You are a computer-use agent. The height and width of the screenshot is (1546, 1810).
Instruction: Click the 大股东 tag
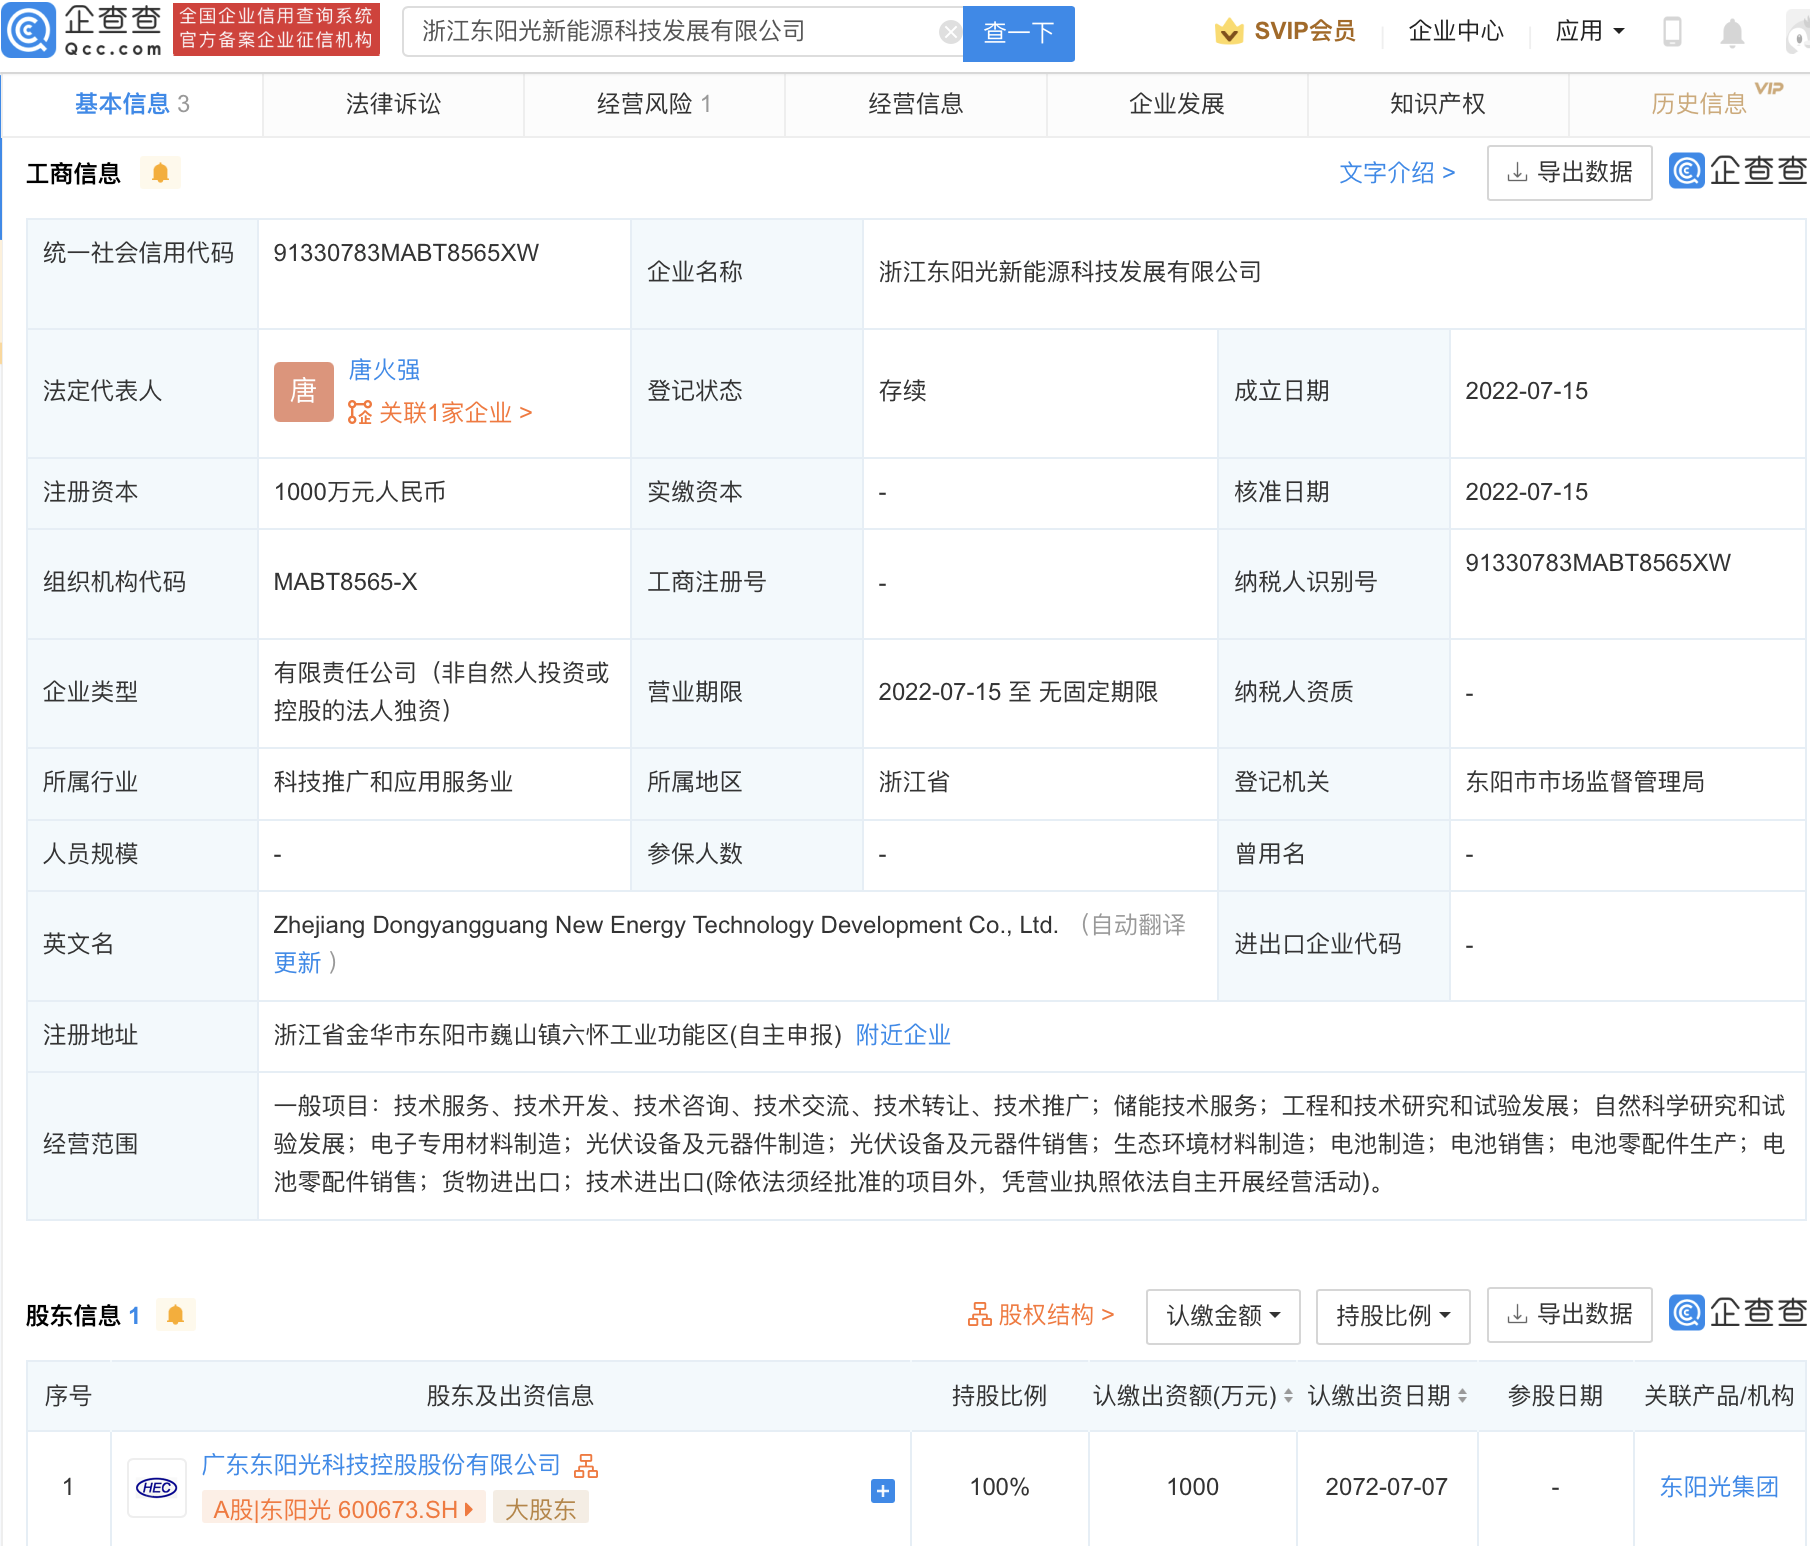pos(540,1509)
